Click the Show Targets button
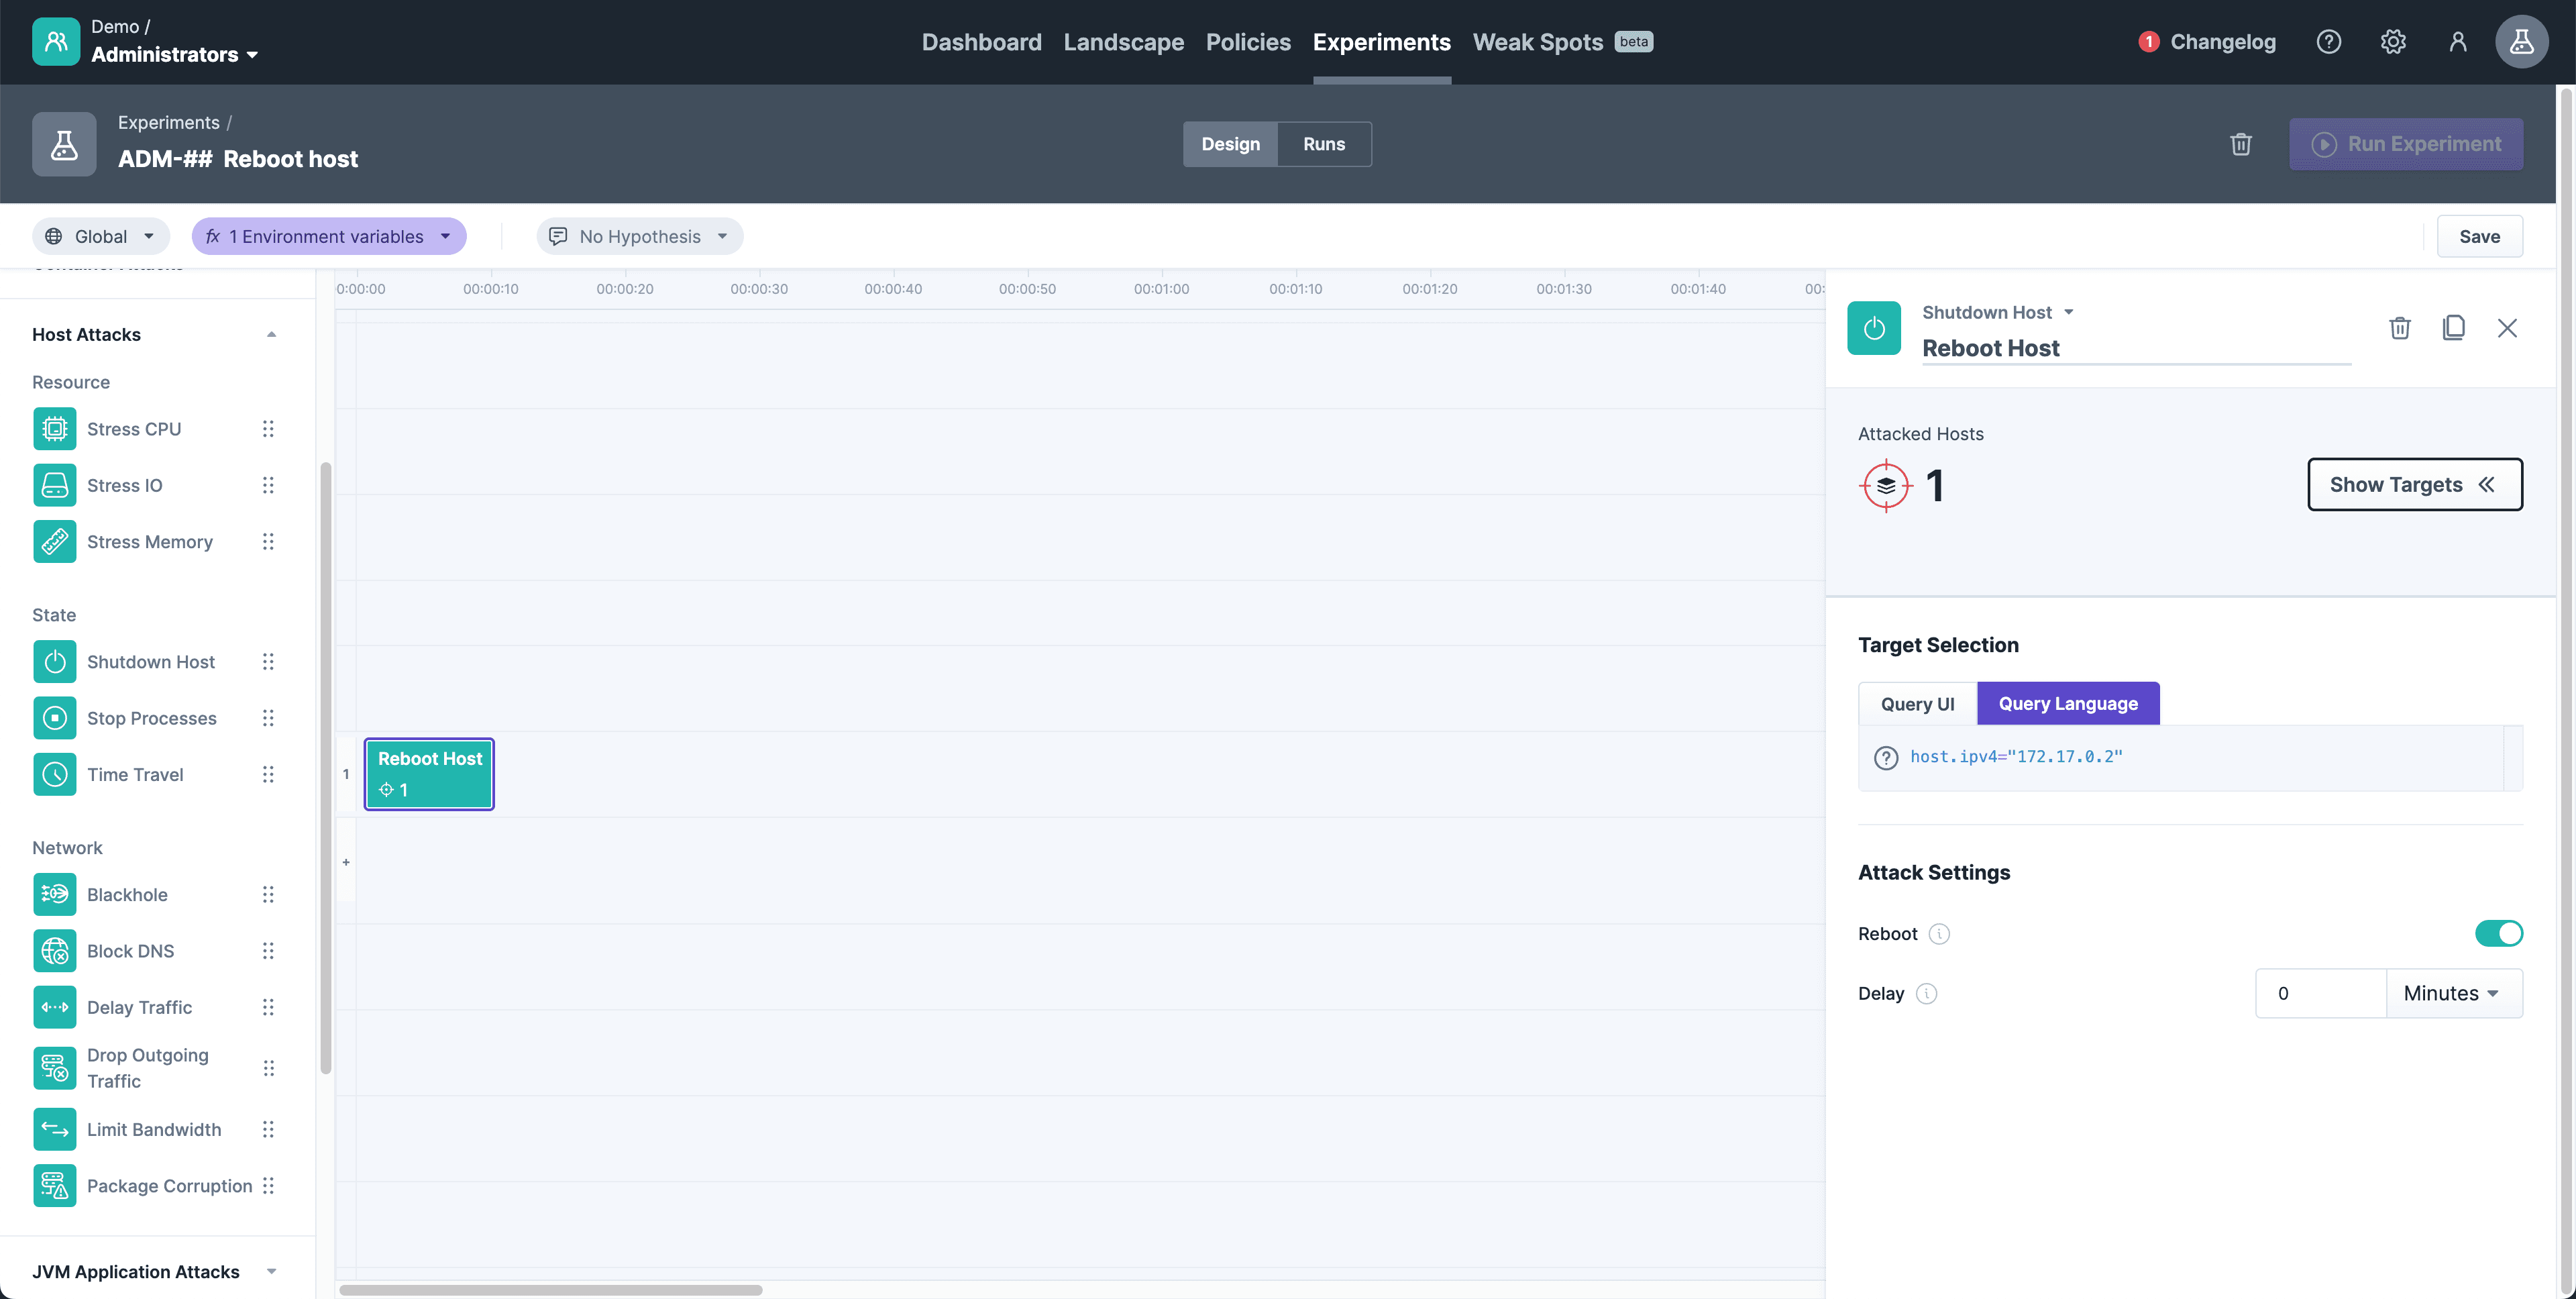 (2414, 484)
